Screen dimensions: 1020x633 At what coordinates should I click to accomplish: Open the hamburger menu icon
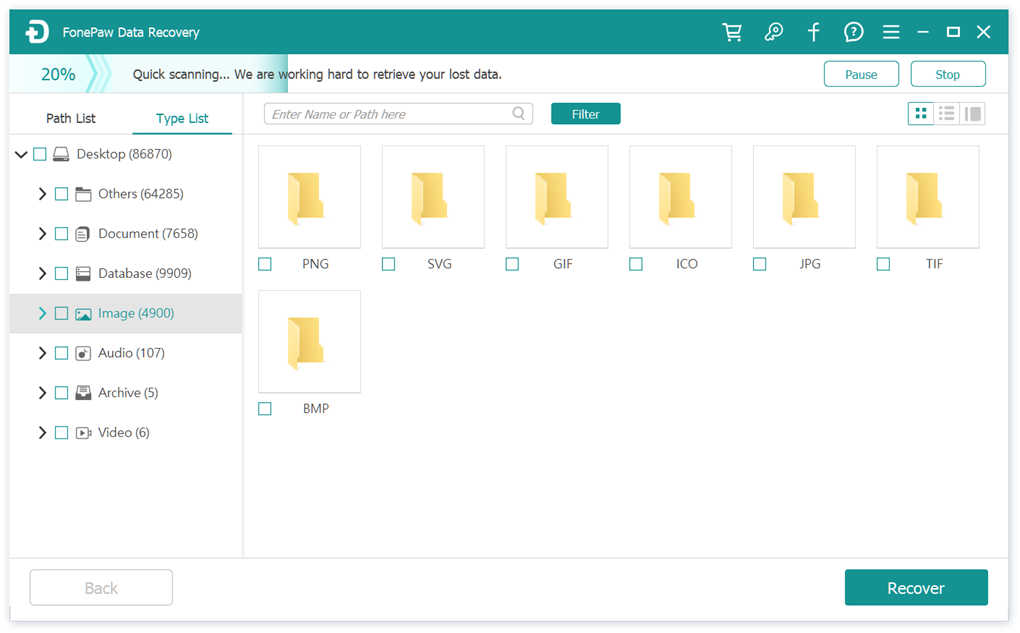pos(891,32)
